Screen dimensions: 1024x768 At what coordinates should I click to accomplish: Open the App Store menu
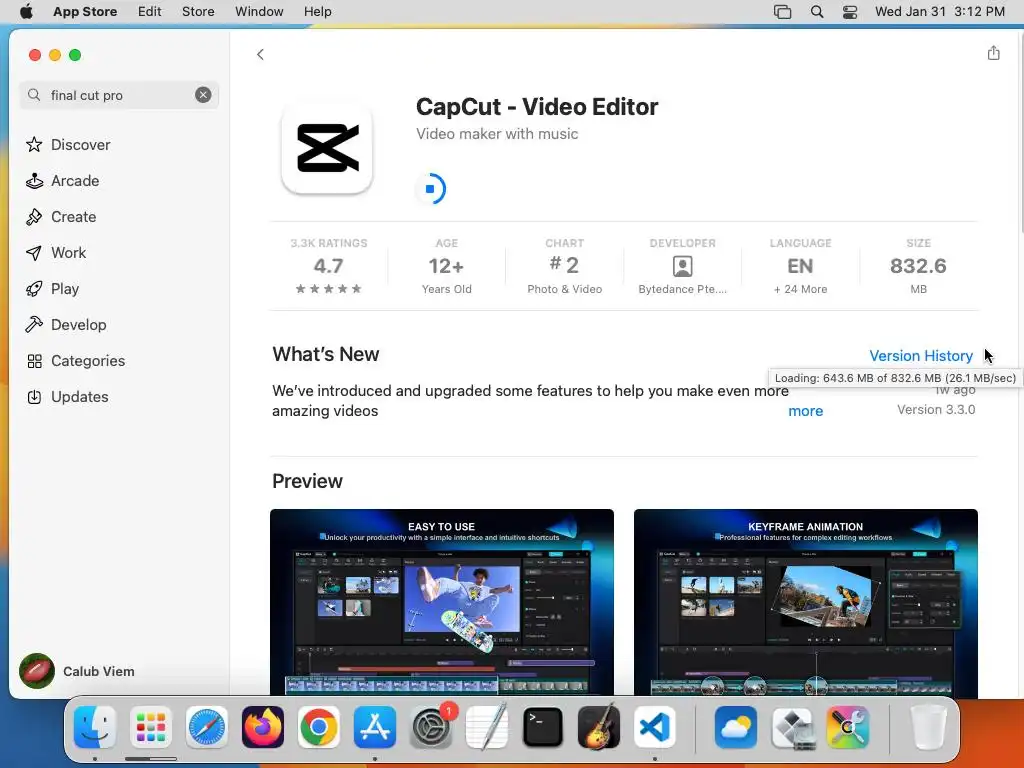pyautogui.click(x=85, y=12)
